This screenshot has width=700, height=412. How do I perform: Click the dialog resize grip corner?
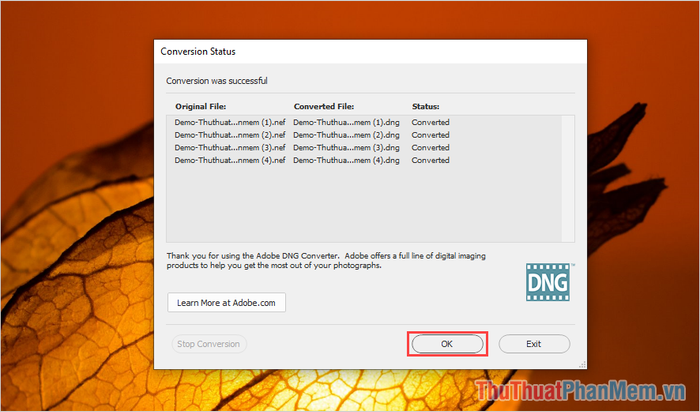[x=583, y=365]
